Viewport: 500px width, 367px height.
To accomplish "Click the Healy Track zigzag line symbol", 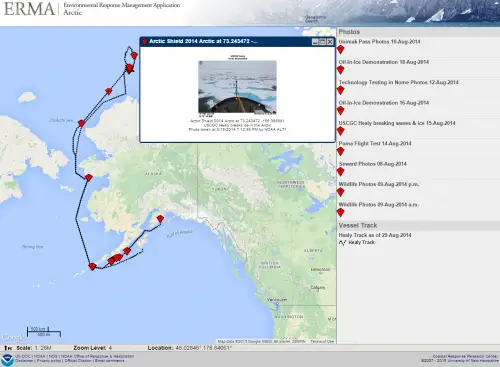I will (342, 243).
